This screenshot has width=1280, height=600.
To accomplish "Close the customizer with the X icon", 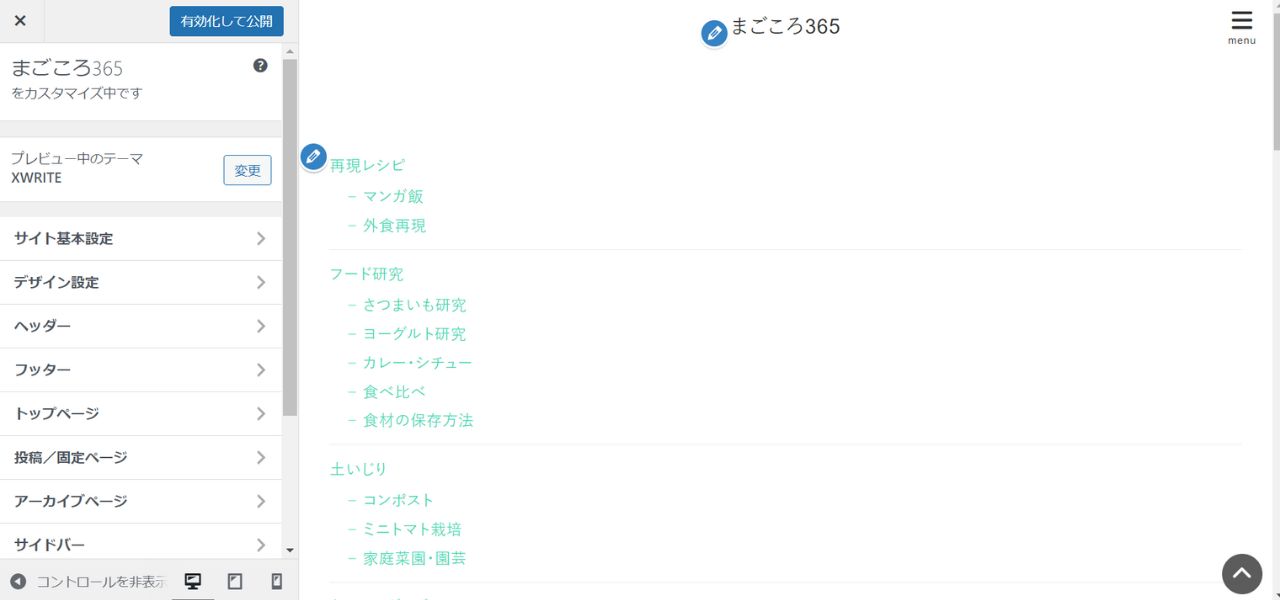I will coord(20,21).
